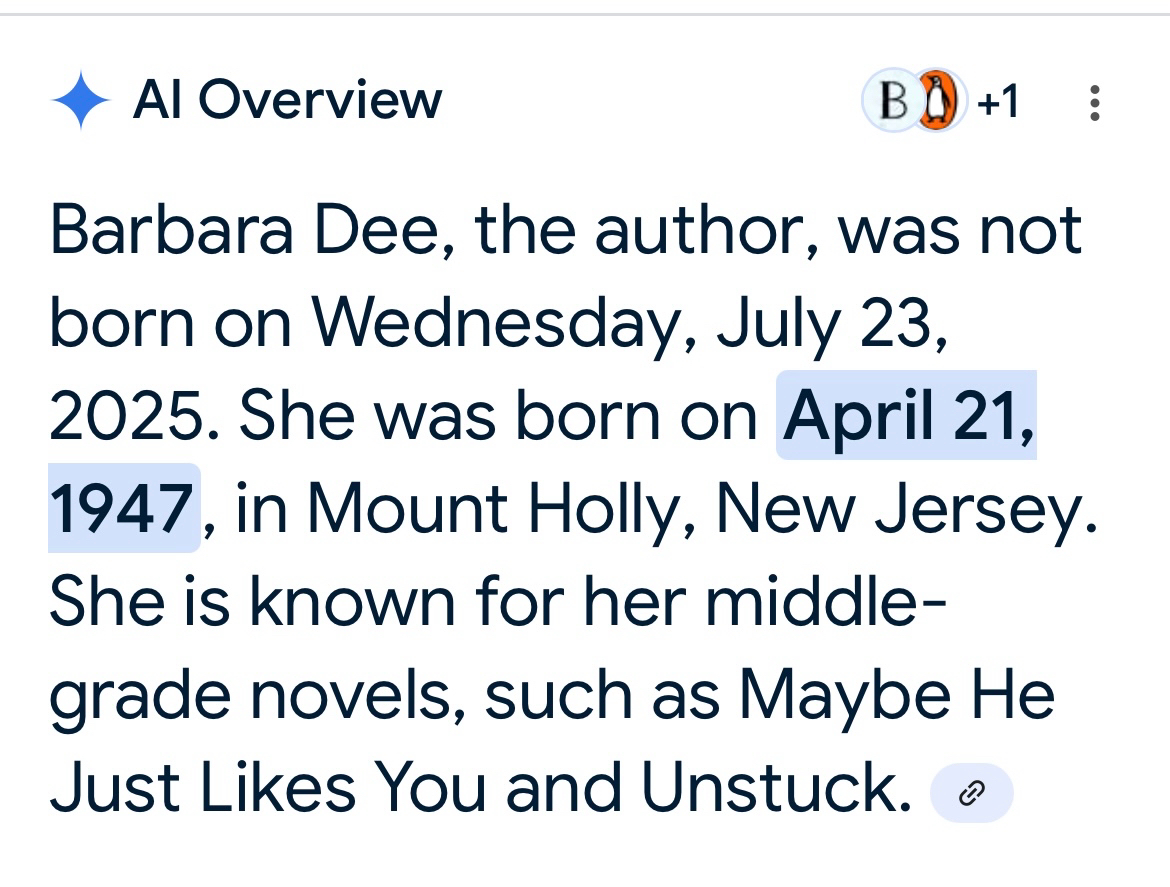The width and height of the screenshot is (1170, 887).
Task: Click the blue AI Overview sparkle icon
Action: pos(80,102)
